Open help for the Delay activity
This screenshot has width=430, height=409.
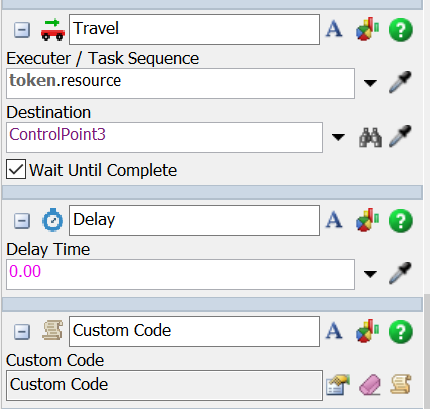pyautogui.click(x=401, y=221)
